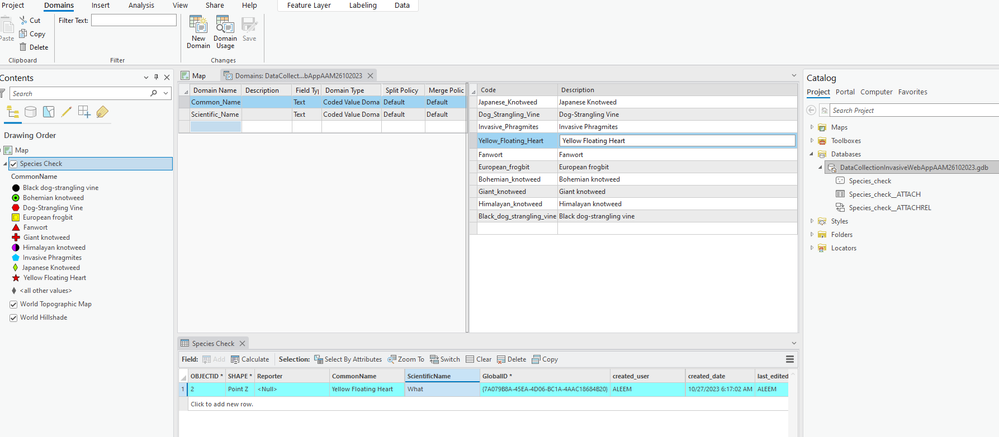Click Select By Attributes button
This screenshot has width=999, height=437.
coord(347,359)
